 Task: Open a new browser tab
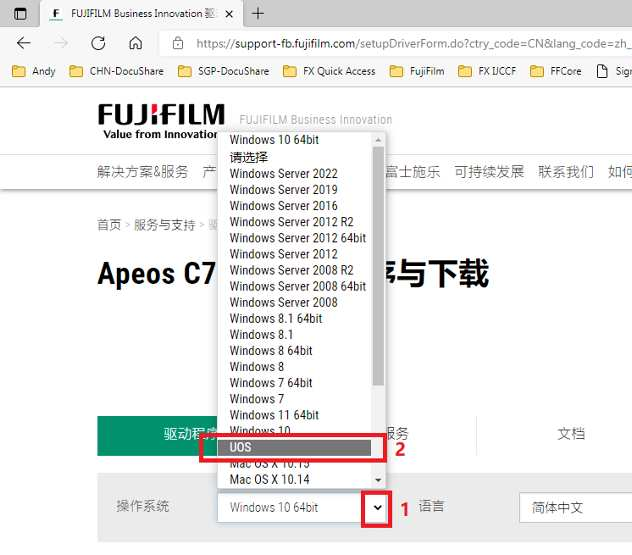[x=258, y=14]
